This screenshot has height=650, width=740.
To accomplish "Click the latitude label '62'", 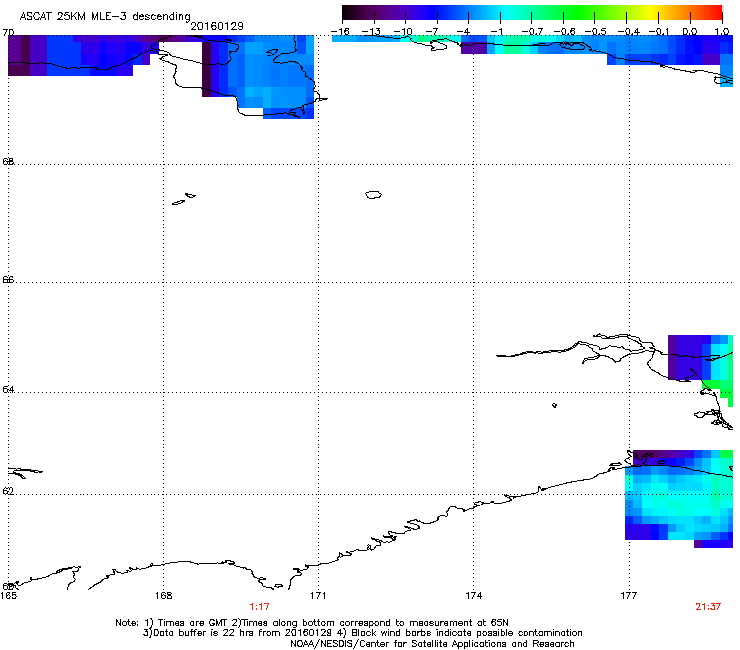I will [x=8, y=491].
